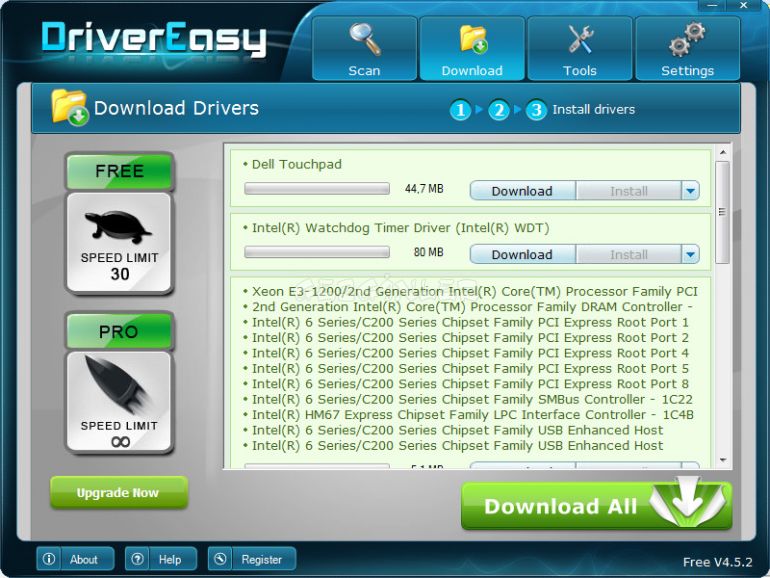Click the driver list scroll up arrow
The height and width of the screenshot is (578, 770).
723,152
